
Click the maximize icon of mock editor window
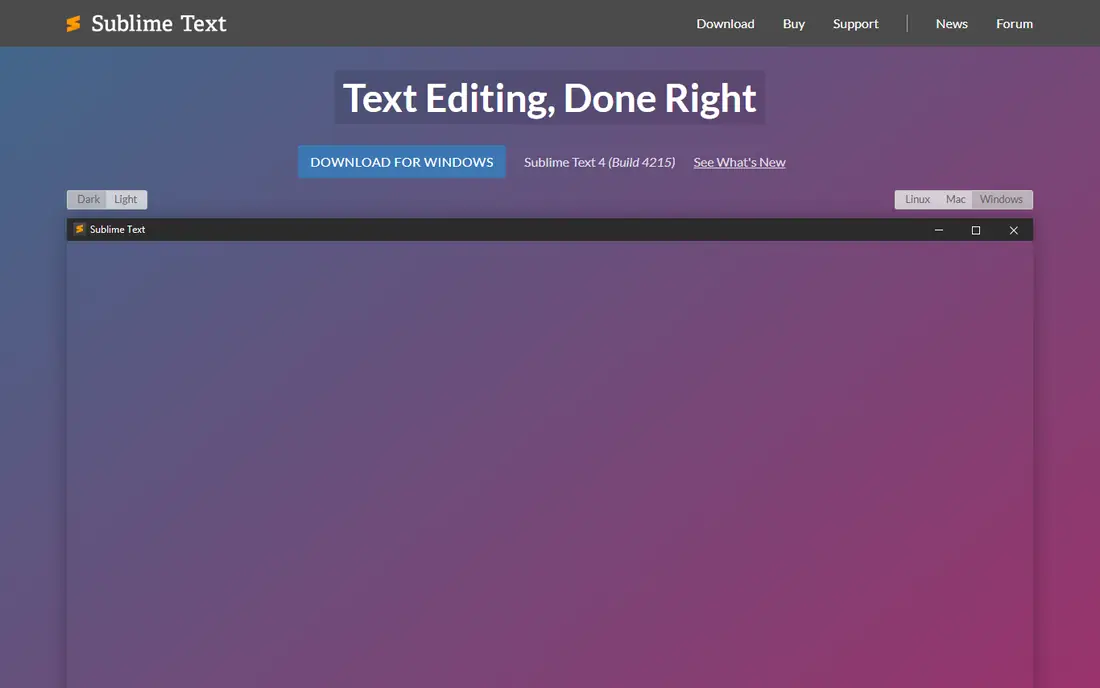pos(976,230)
